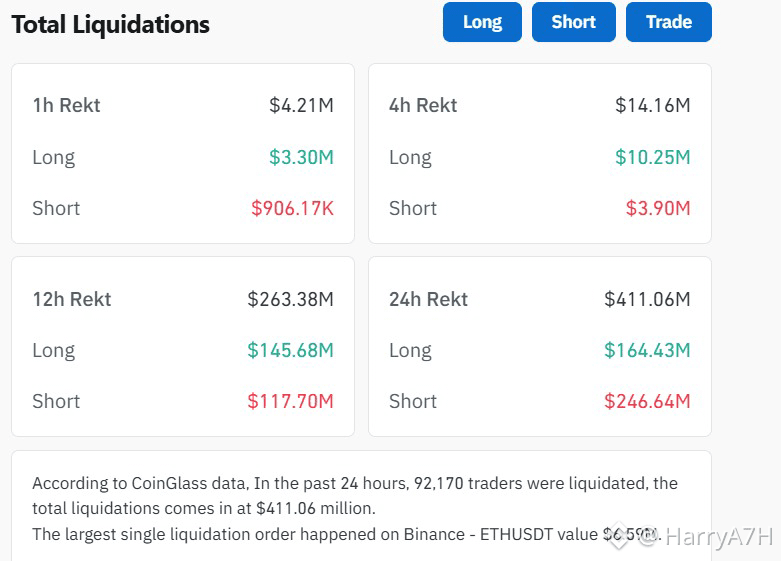
Task: Click the 24h Long value $164.43M
Action: click(x=647, y=350)
